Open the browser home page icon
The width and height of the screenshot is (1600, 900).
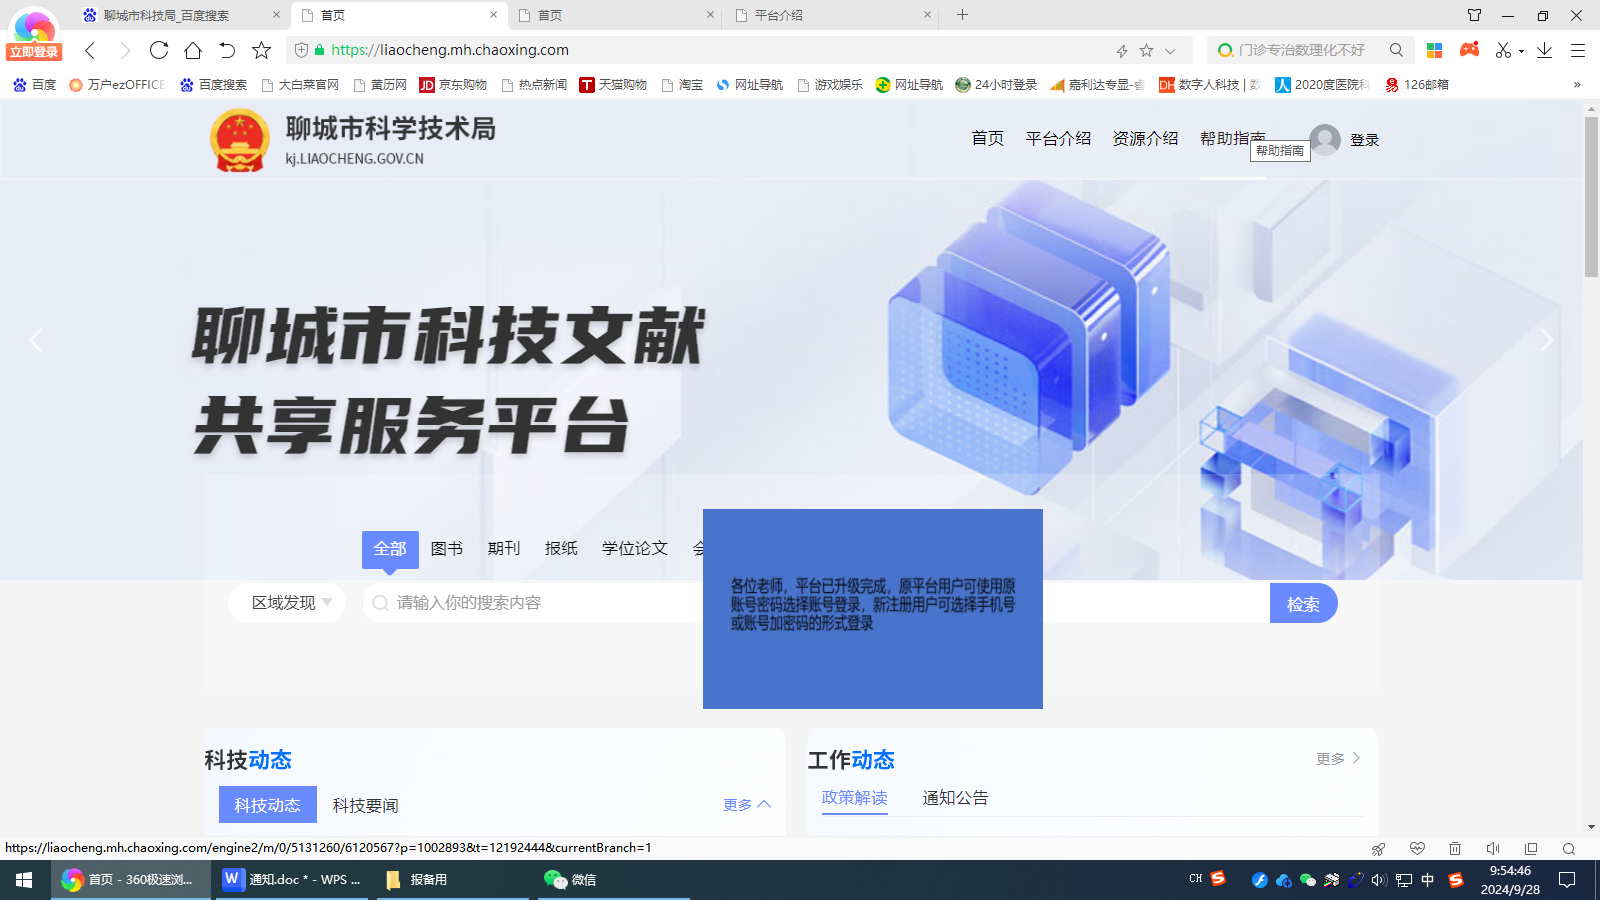193,50
